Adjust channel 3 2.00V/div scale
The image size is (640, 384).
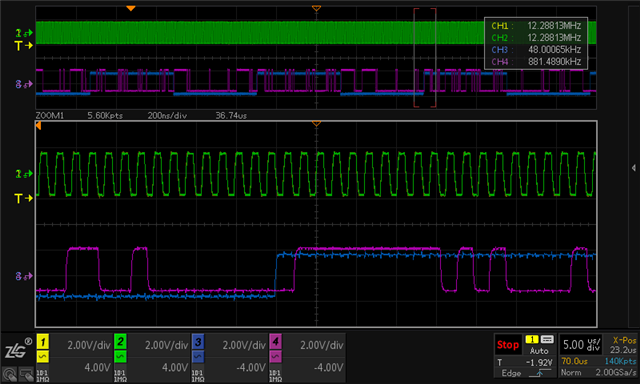244,345
